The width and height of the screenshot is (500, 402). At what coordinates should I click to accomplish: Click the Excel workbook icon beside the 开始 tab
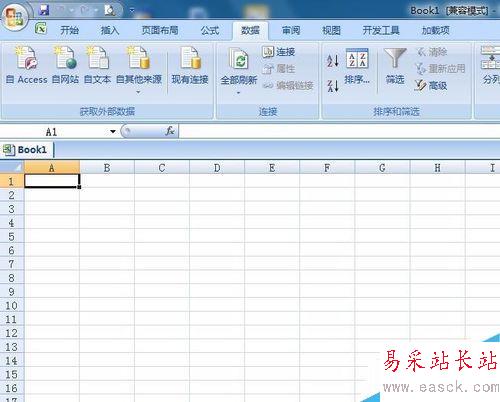point(41,29)
